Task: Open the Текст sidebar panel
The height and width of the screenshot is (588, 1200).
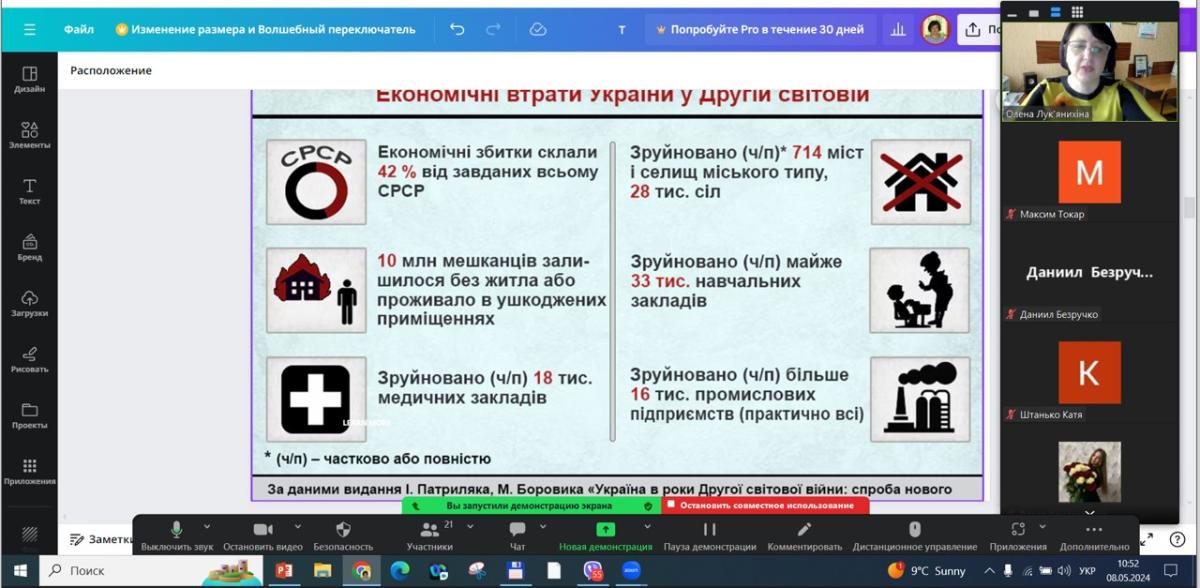Action: coord(29,191)
